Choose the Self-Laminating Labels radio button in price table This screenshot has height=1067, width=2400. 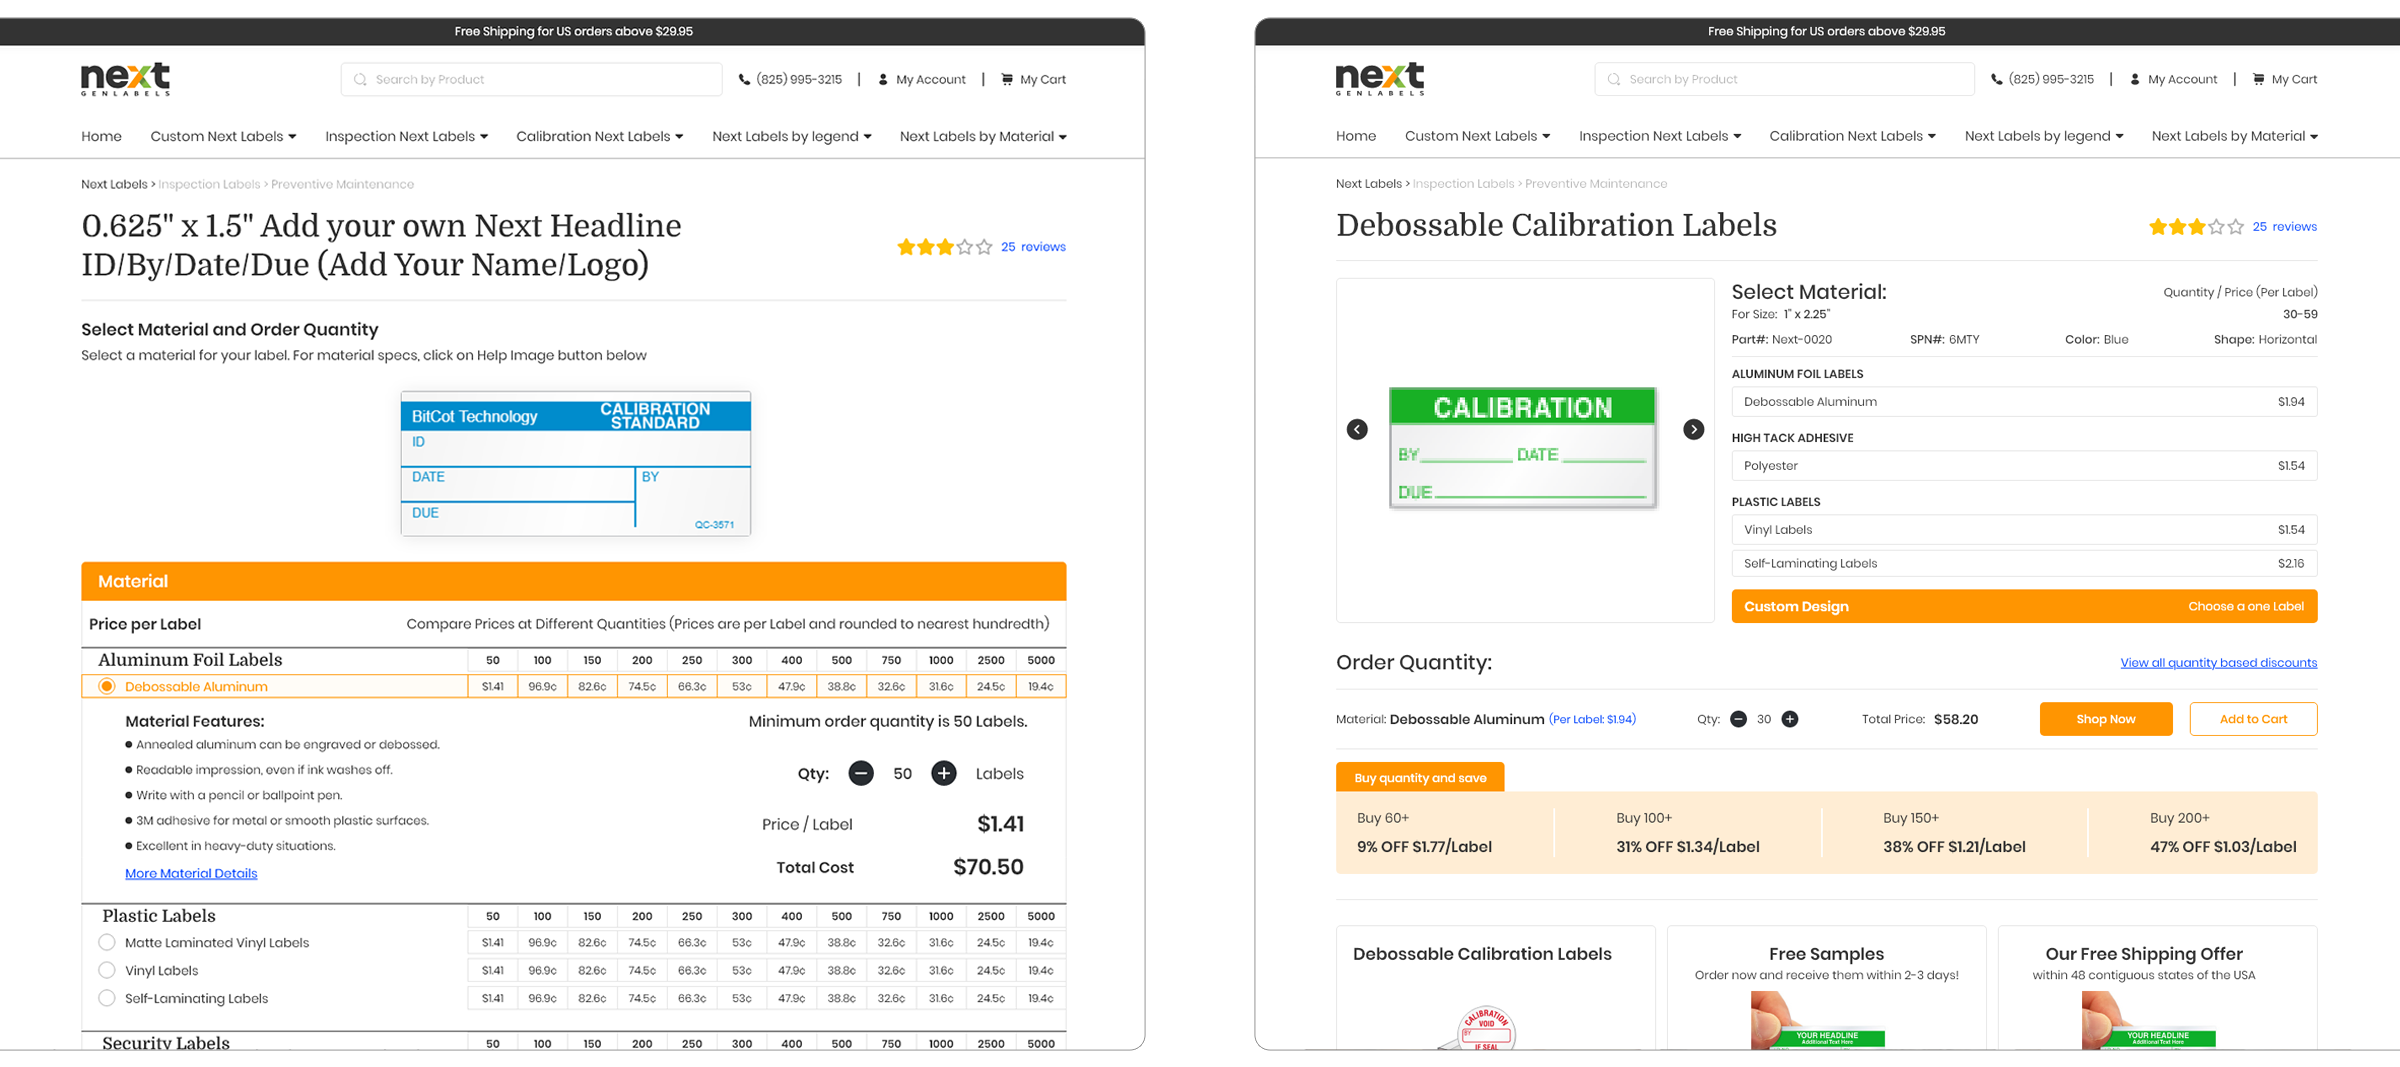coord(107,998)
